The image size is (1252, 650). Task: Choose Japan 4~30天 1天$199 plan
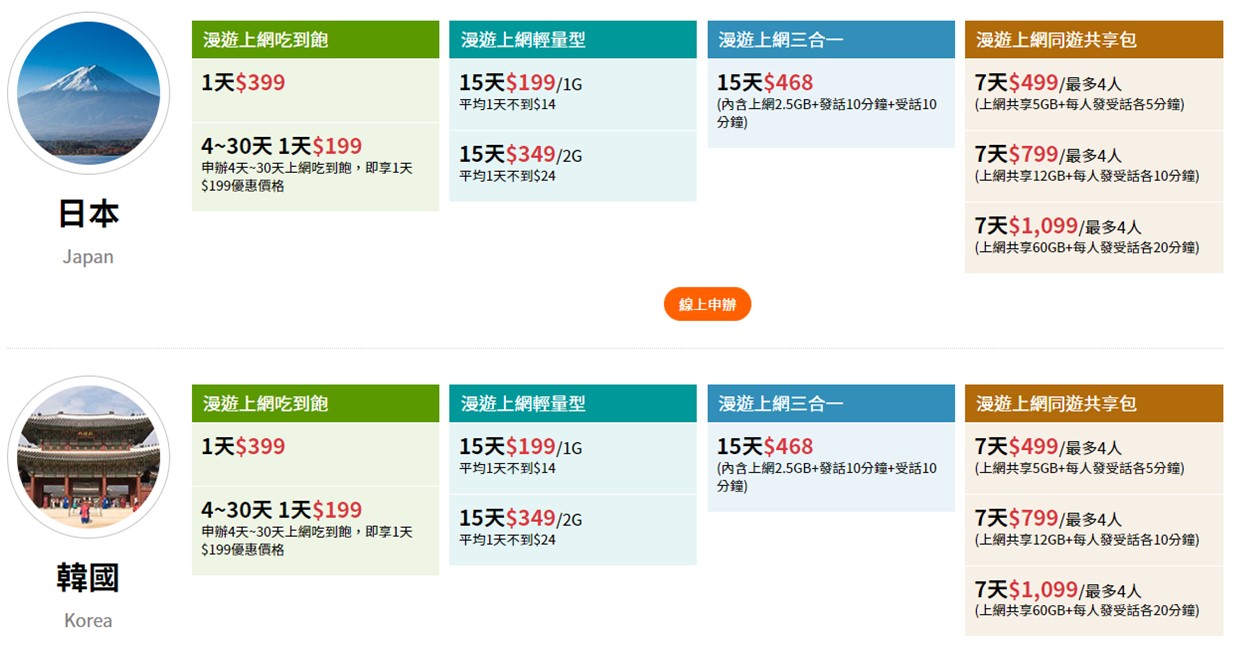coord(315,166)
